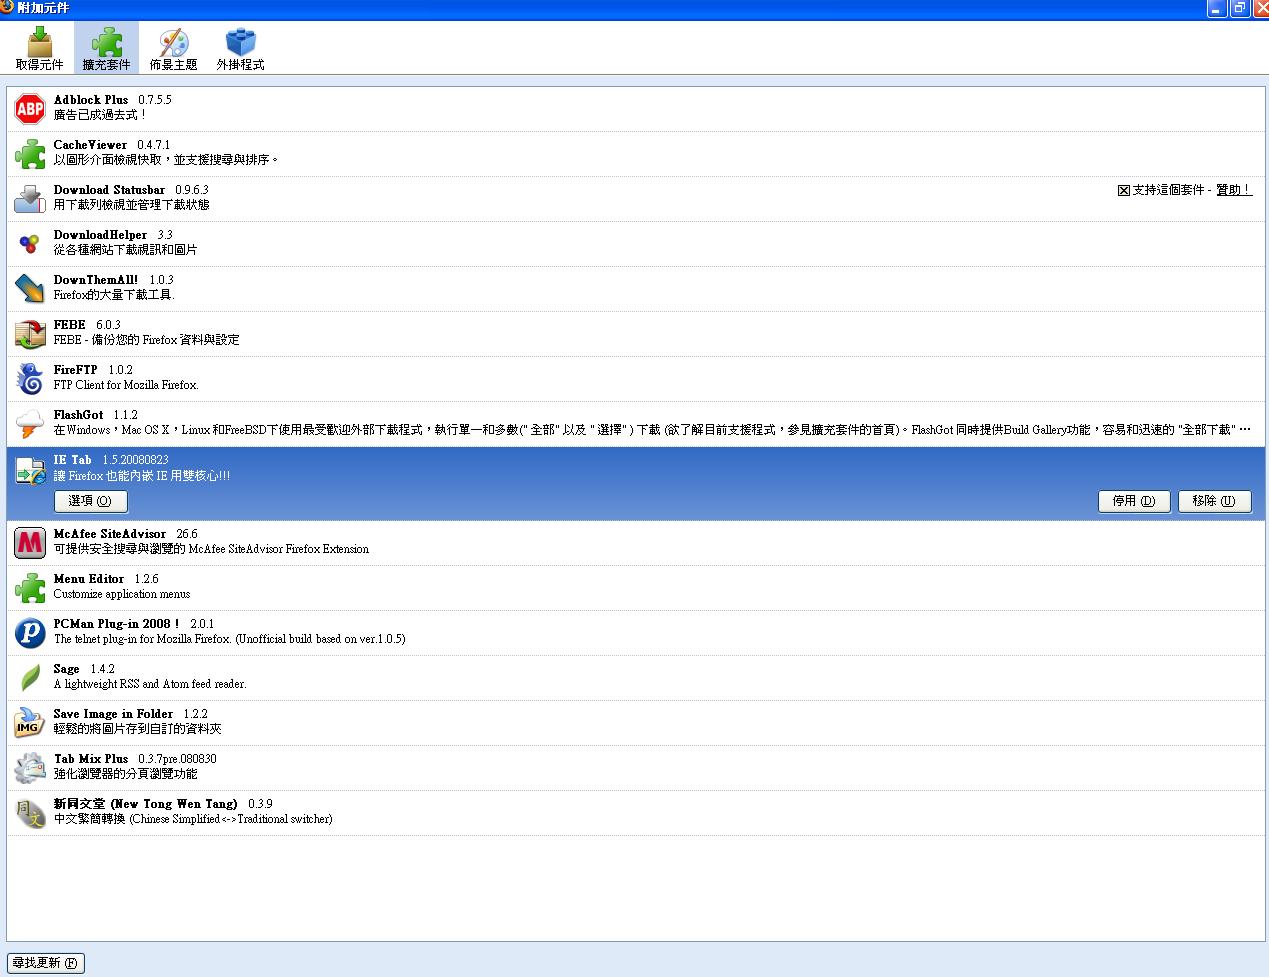This screenshot has height=977, width=1269.
Task: Open the 佈景主題 (Themes) tab
Action: 173,48
